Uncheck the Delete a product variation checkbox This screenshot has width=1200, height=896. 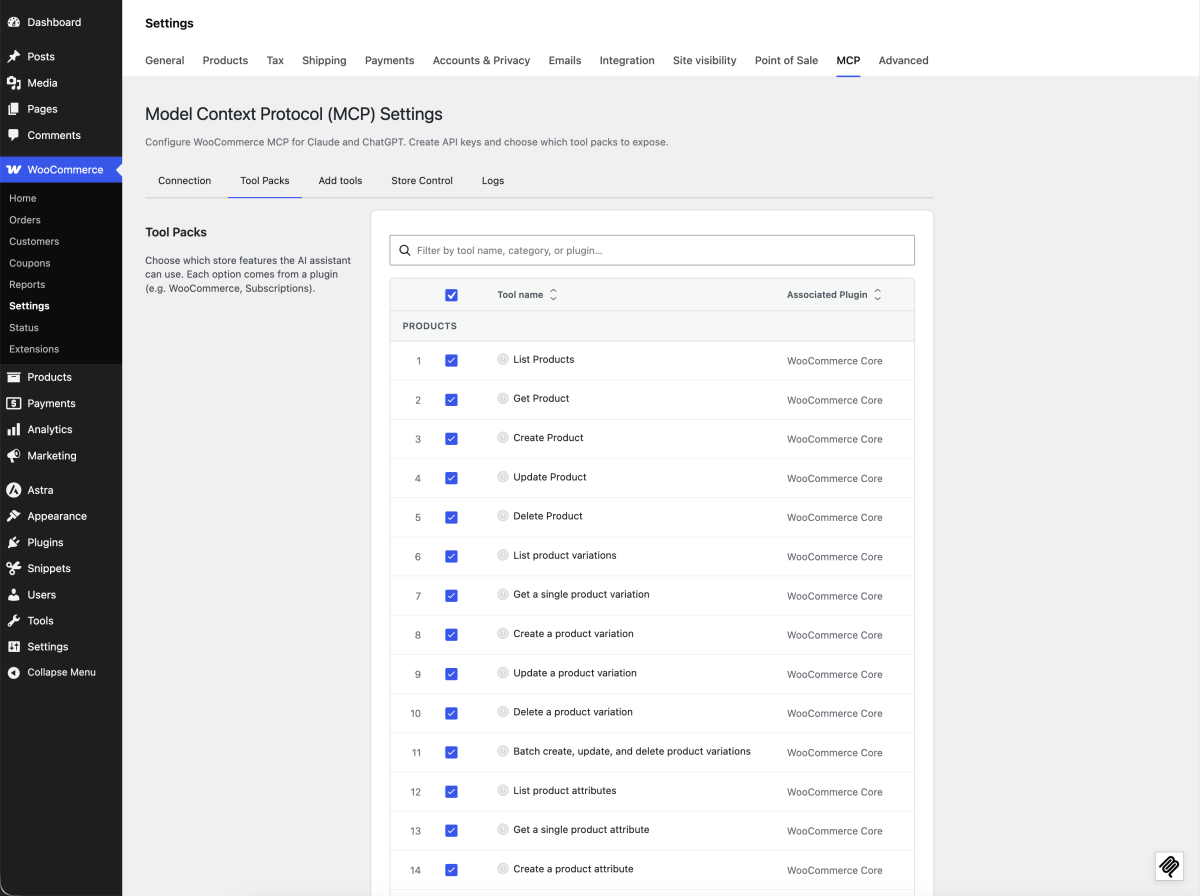451,713
